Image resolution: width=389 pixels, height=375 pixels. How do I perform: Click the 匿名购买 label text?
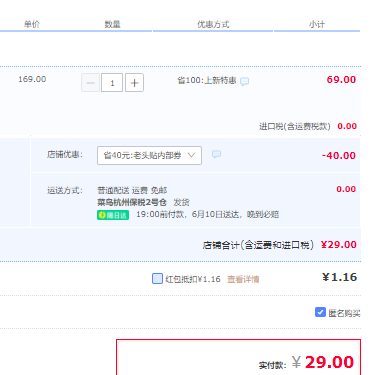click(344, 313)
